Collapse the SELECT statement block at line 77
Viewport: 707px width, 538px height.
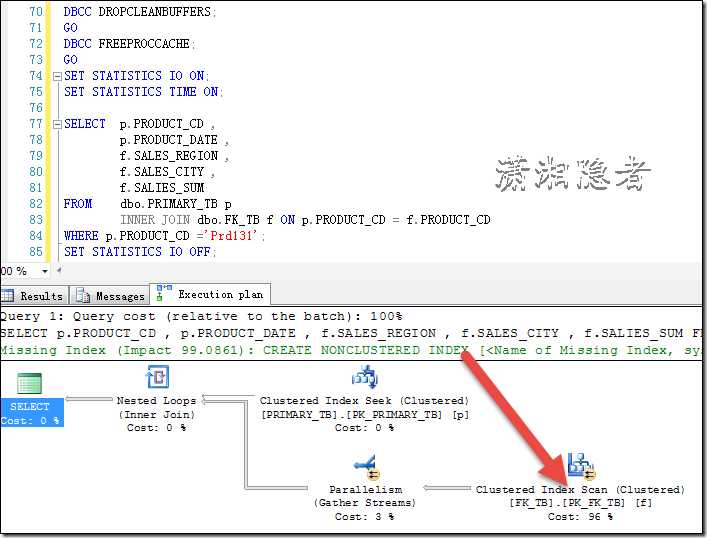tap(57, 124)
